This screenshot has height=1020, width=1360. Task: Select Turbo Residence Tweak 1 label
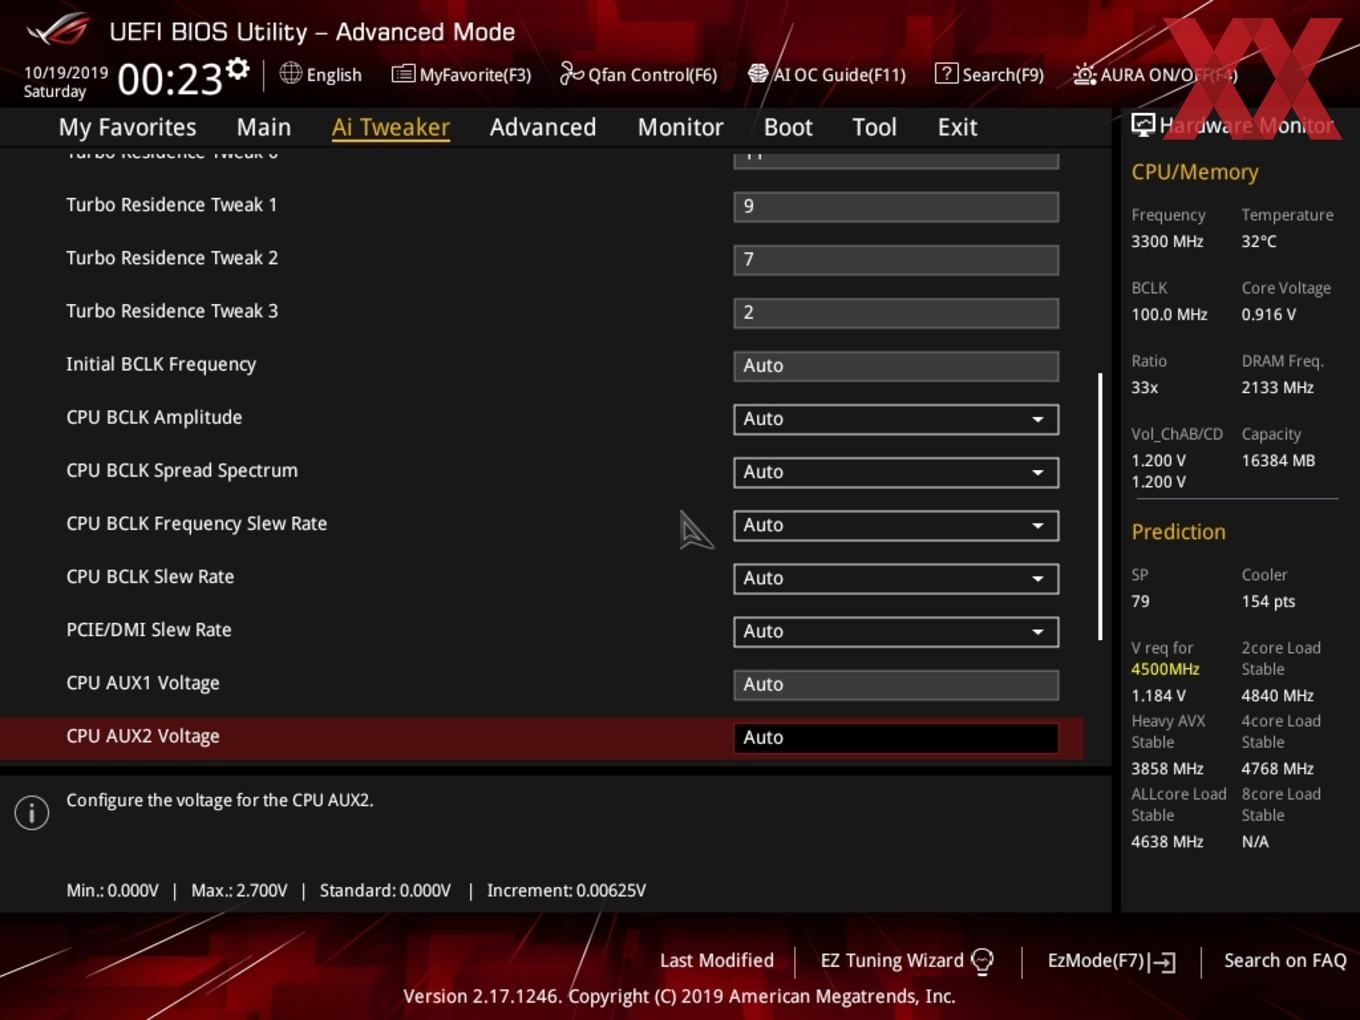[x=172, y=205]
